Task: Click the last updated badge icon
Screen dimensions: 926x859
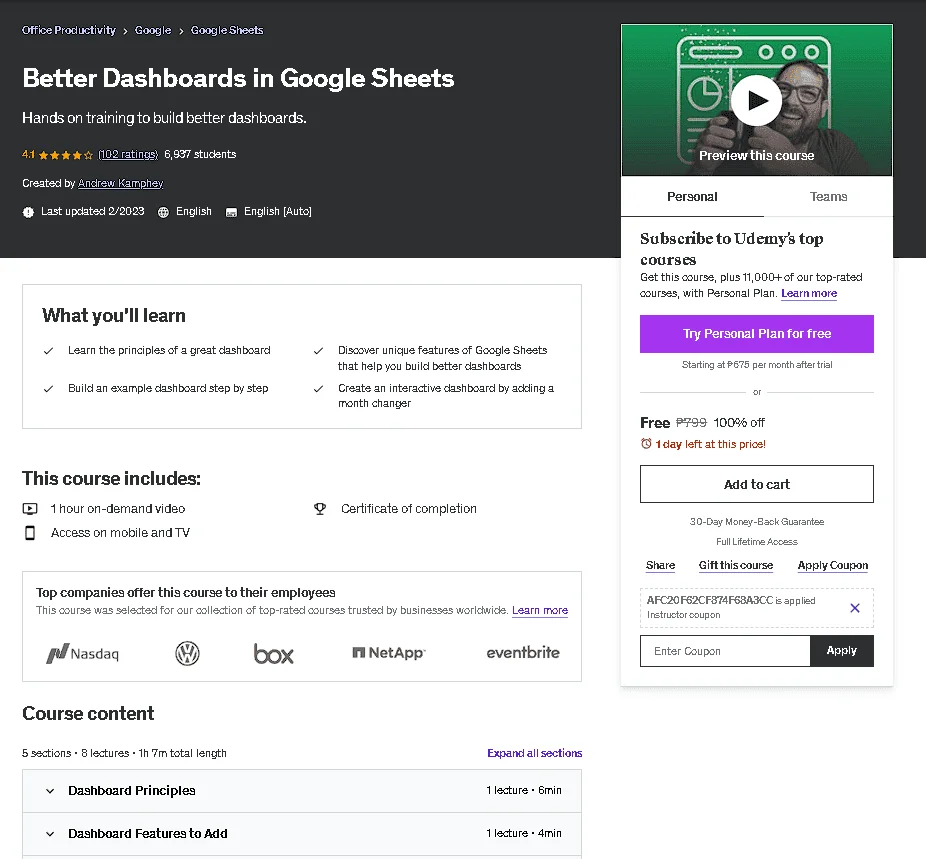Action: tap(28, 212)
